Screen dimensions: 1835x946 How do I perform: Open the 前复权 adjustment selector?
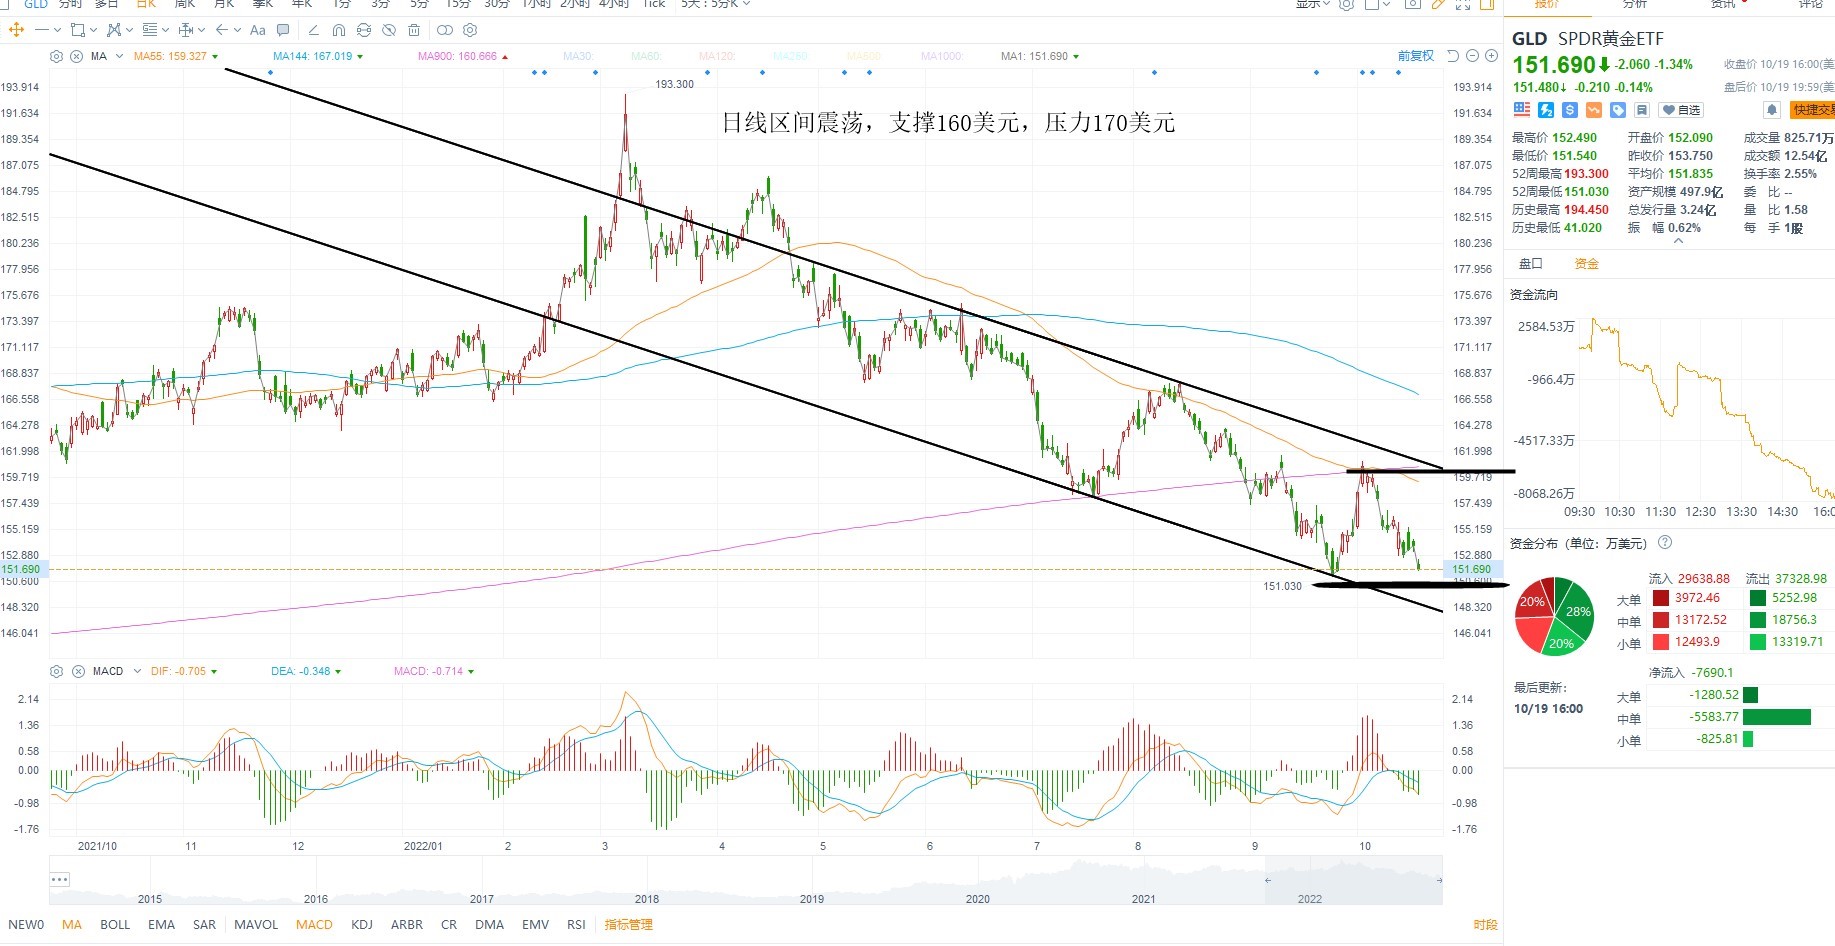click(x=1415, y=56)
